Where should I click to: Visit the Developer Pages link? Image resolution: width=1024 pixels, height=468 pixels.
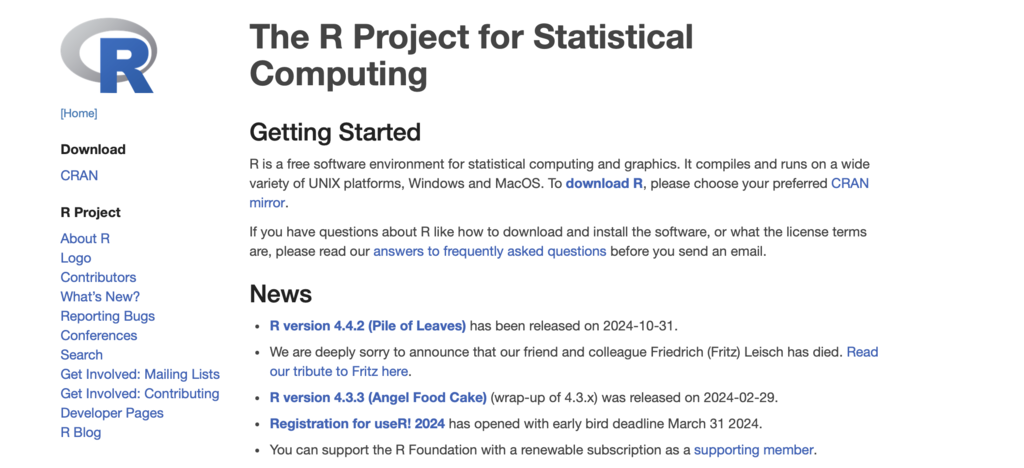pos(112,413)
